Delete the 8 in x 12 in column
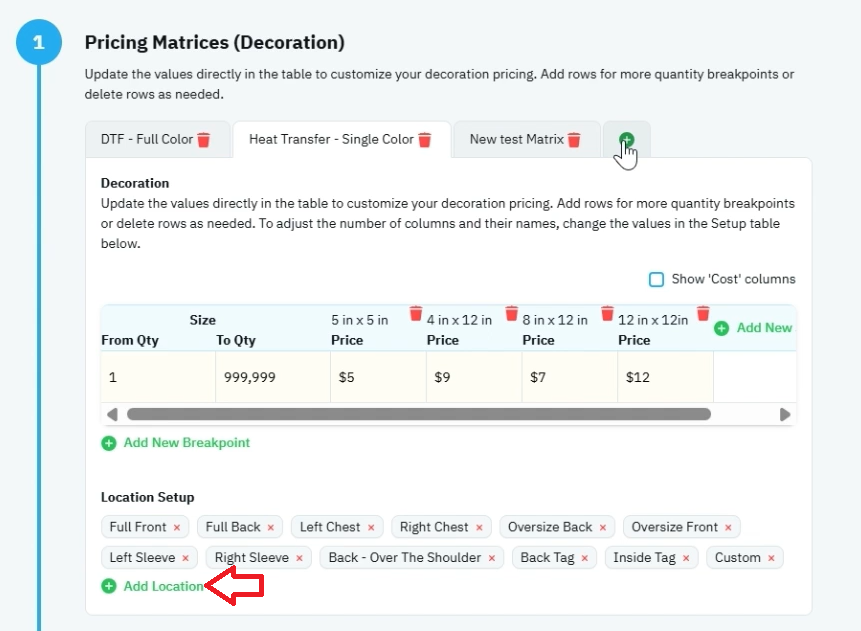Screen dimensions: 861x631 [x=607, y=314]
